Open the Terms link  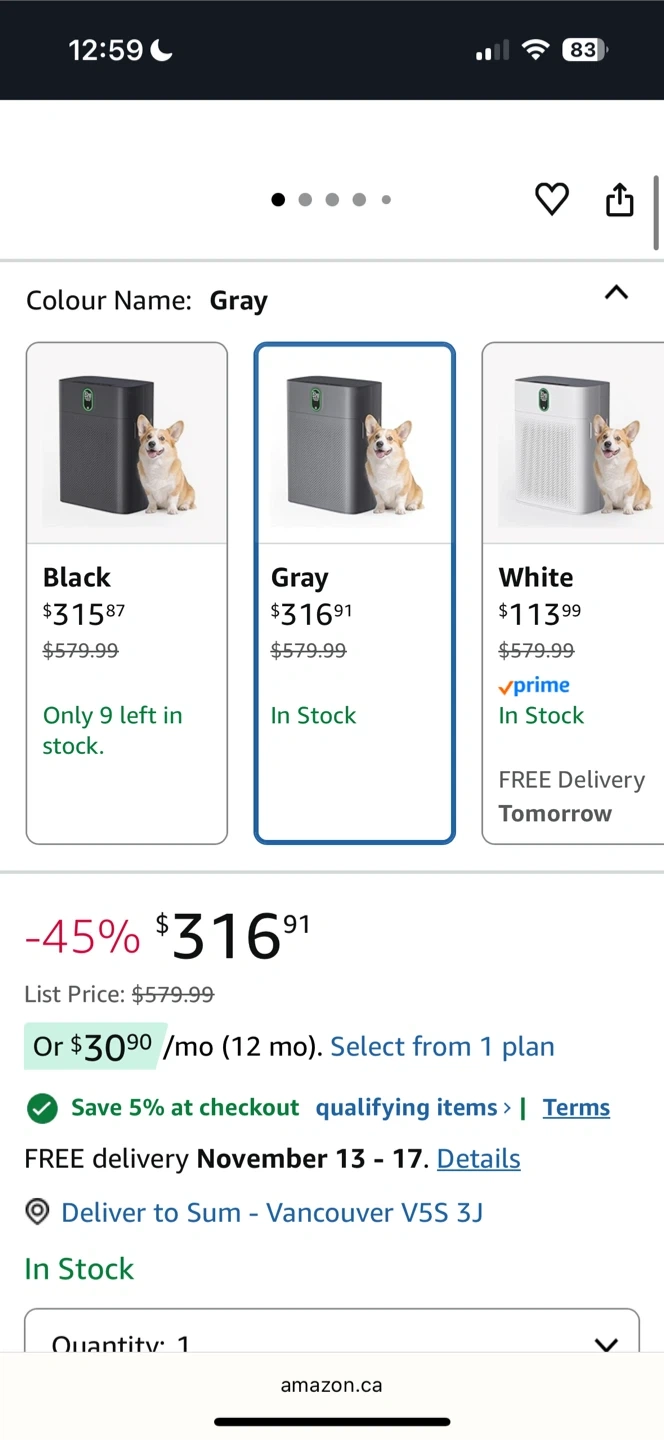tap(576, 1108)
